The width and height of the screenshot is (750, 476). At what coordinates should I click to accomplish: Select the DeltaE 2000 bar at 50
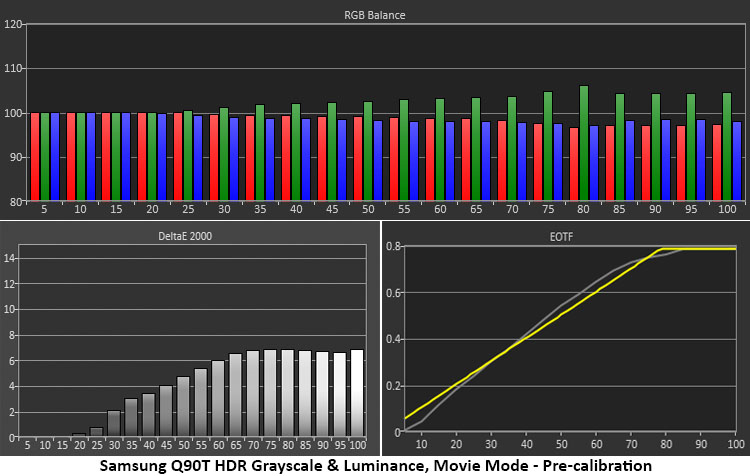(x=183, y=407)
